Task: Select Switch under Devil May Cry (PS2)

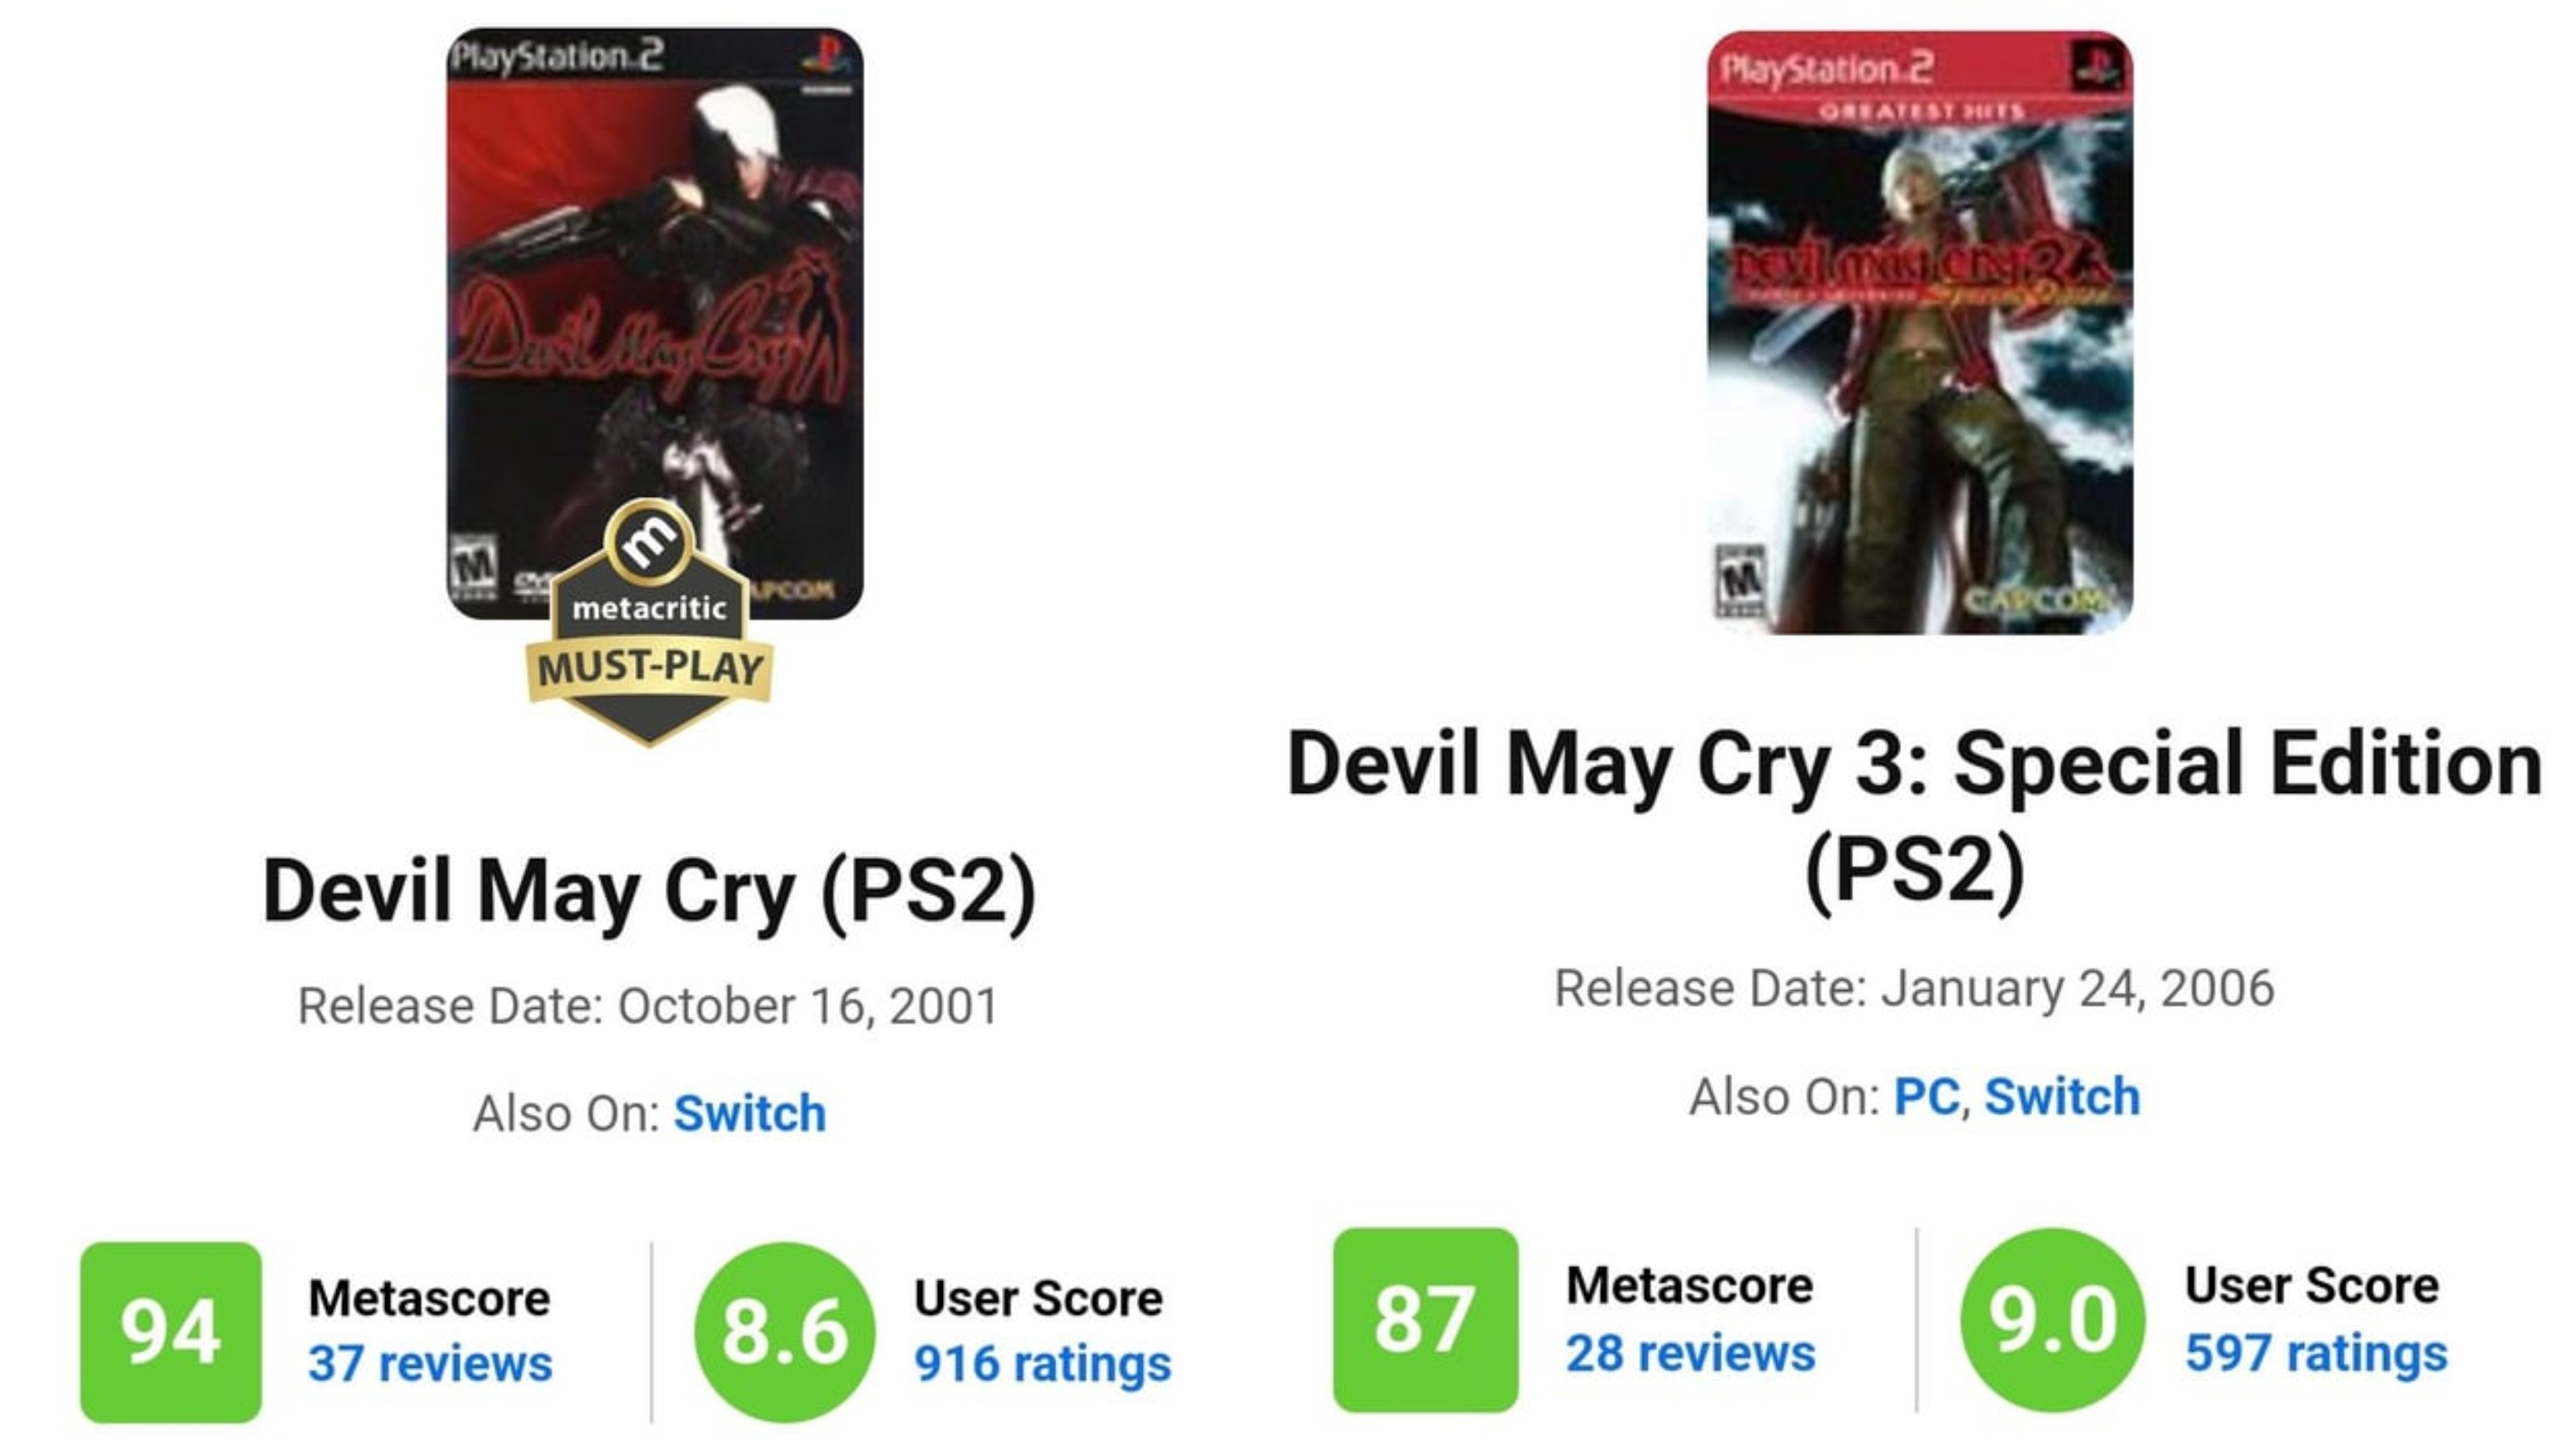Action: click(750, 1113)
